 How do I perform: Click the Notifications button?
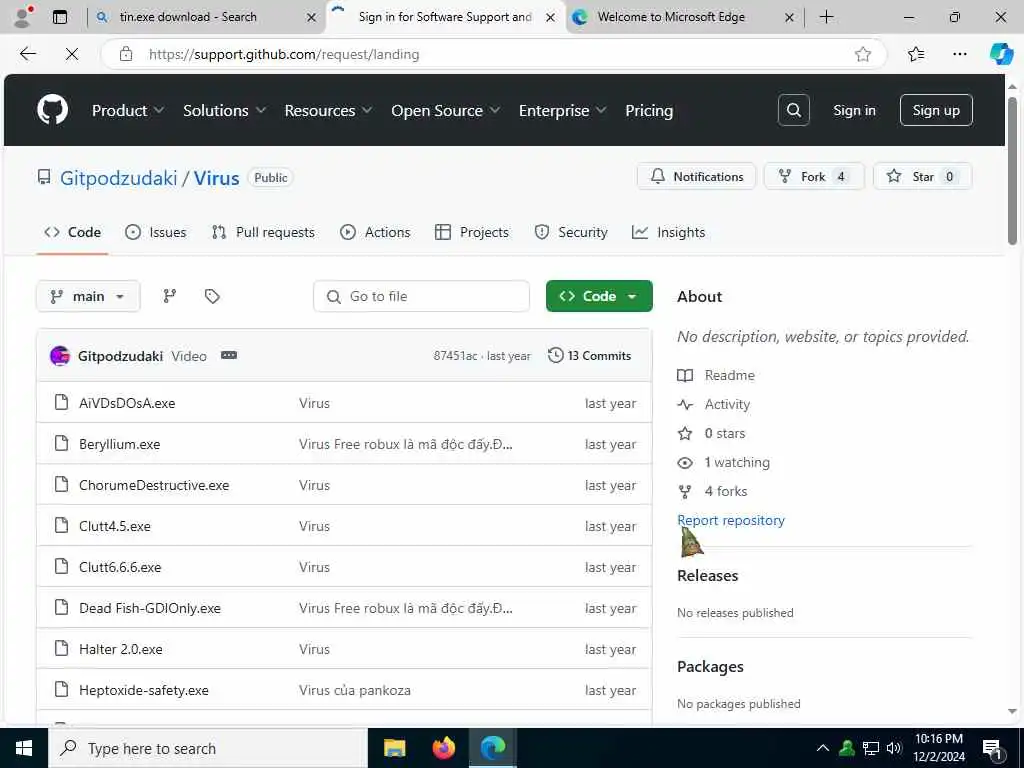pyautogui.click(x=696, y=176)
